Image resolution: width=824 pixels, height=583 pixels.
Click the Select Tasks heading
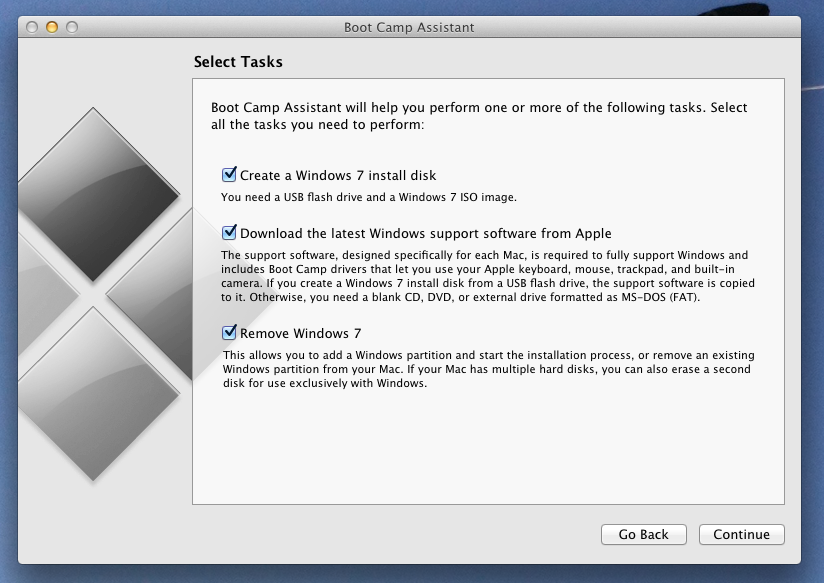238,62
